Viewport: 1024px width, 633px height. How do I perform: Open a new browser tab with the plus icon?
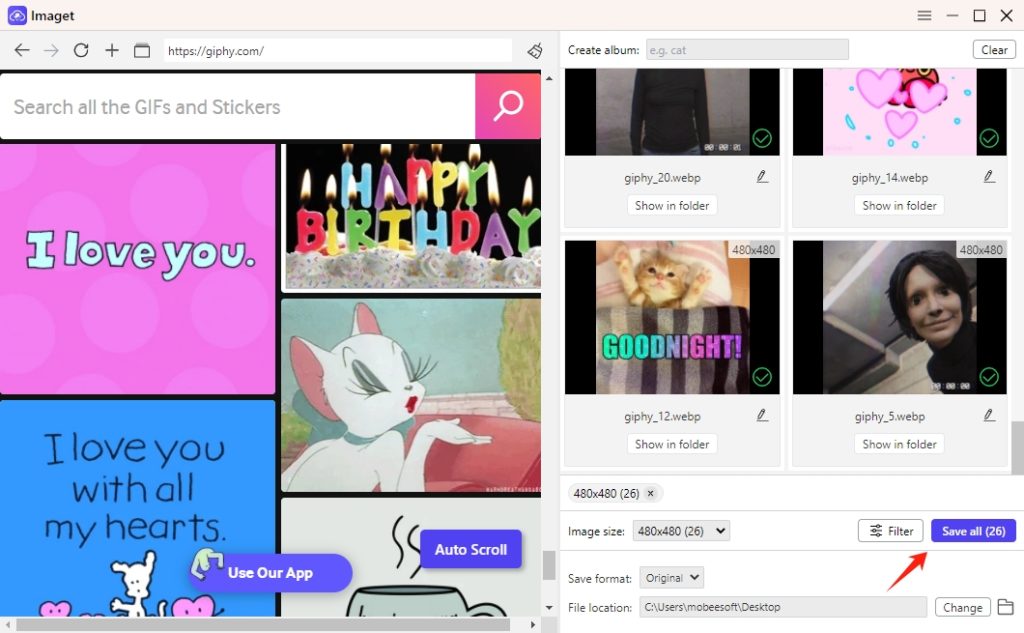(x=111, y=49)
